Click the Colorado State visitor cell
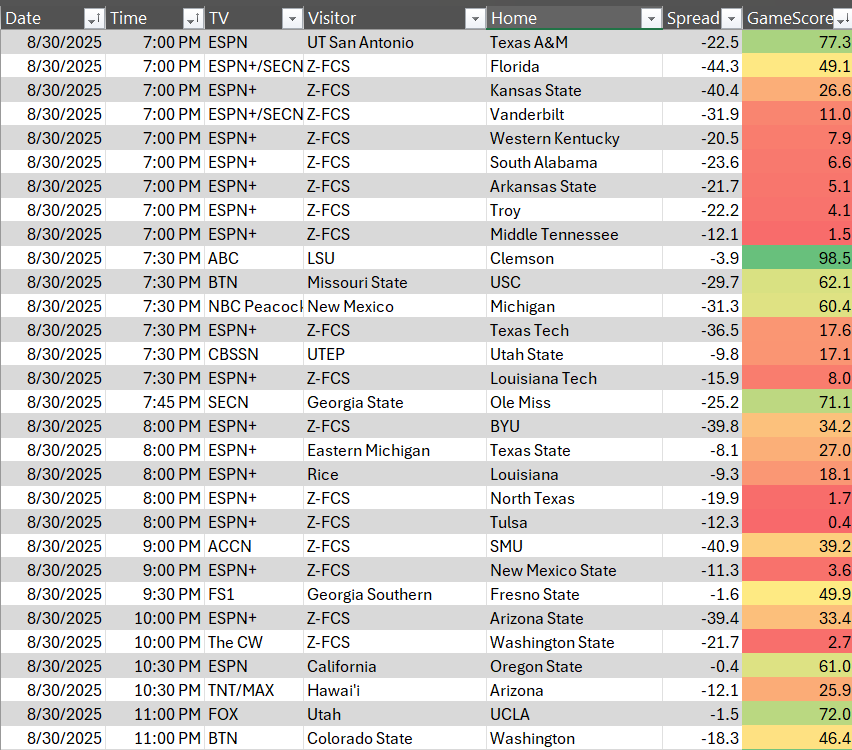The image size is (852, 750). (x=395, y=738)
